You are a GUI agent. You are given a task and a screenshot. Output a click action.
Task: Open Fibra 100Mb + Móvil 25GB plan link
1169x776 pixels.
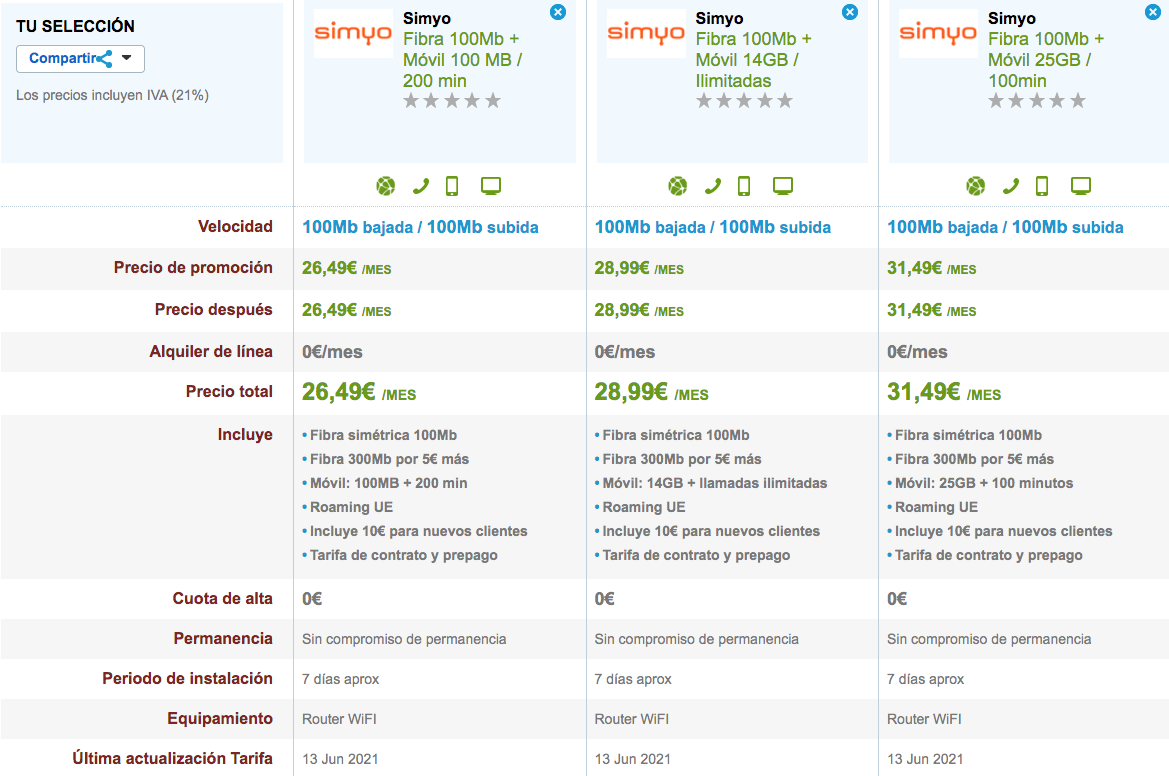1046,60
